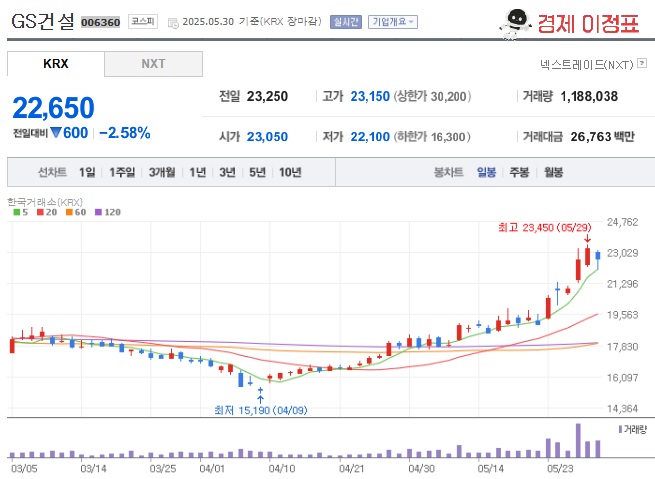Screen dimensions: 655x479
Task: Click the purple 120-day moving average legend
Action: [108, 212]
